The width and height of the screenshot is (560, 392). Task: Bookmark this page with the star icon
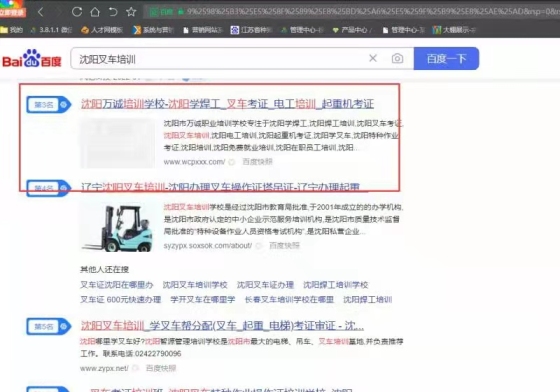[131, 12]
